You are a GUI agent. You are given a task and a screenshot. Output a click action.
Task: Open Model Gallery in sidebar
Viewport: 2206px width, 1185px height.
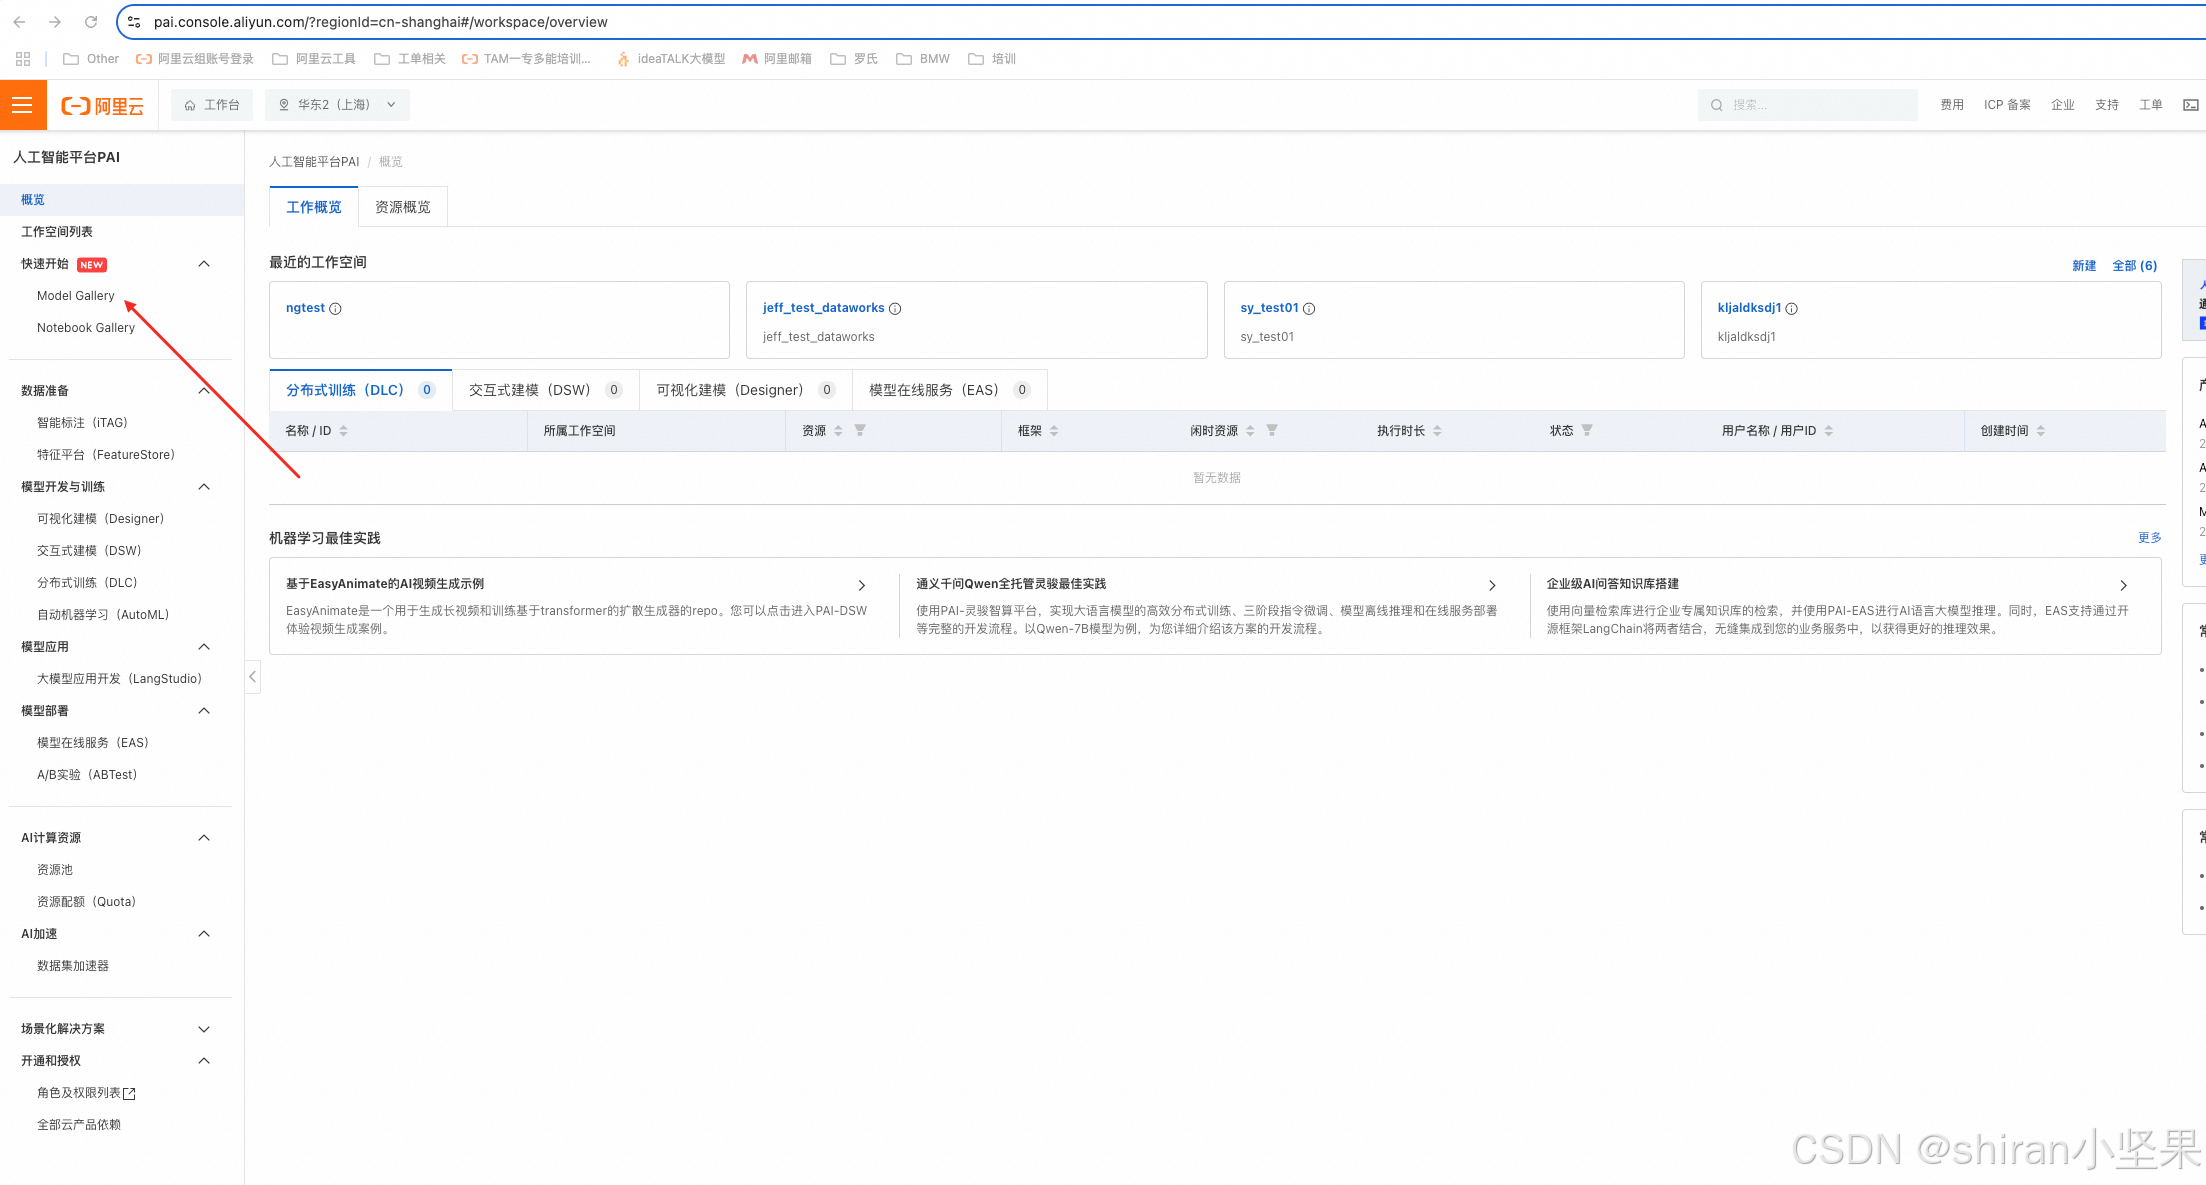pyautogui.click(x=76, y=296)
